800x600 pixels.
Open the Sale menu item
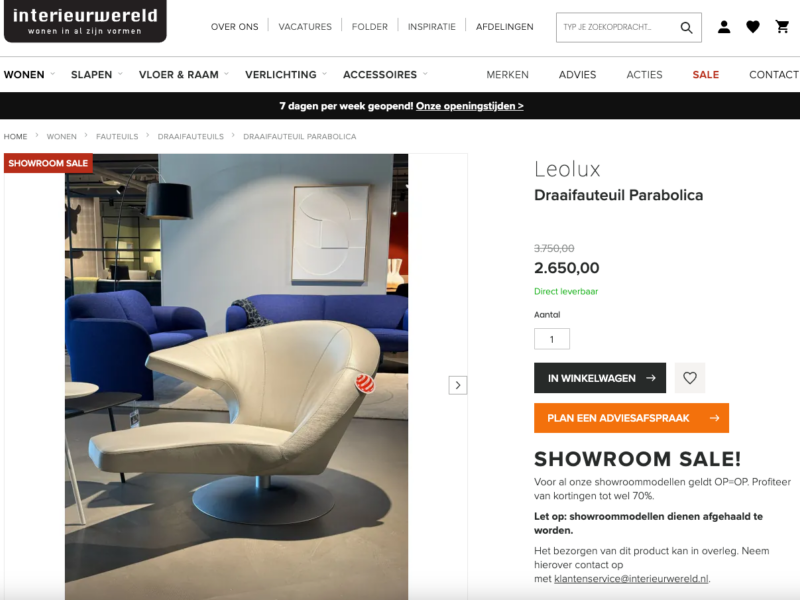click(706, 74)
